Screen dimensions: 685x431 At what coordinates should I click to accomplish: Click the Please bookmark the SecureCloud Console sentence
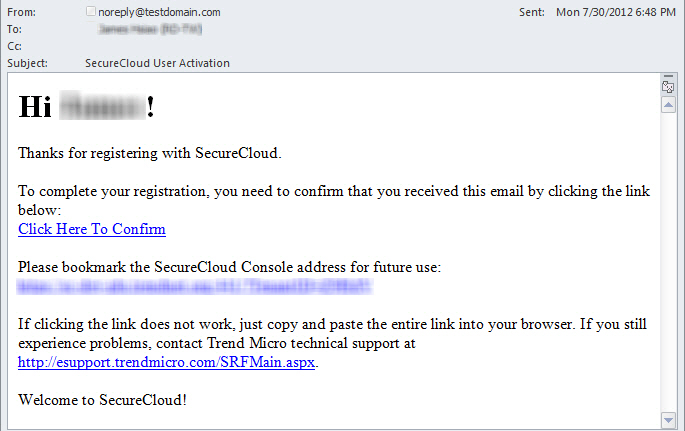click(x=229, y=267)
